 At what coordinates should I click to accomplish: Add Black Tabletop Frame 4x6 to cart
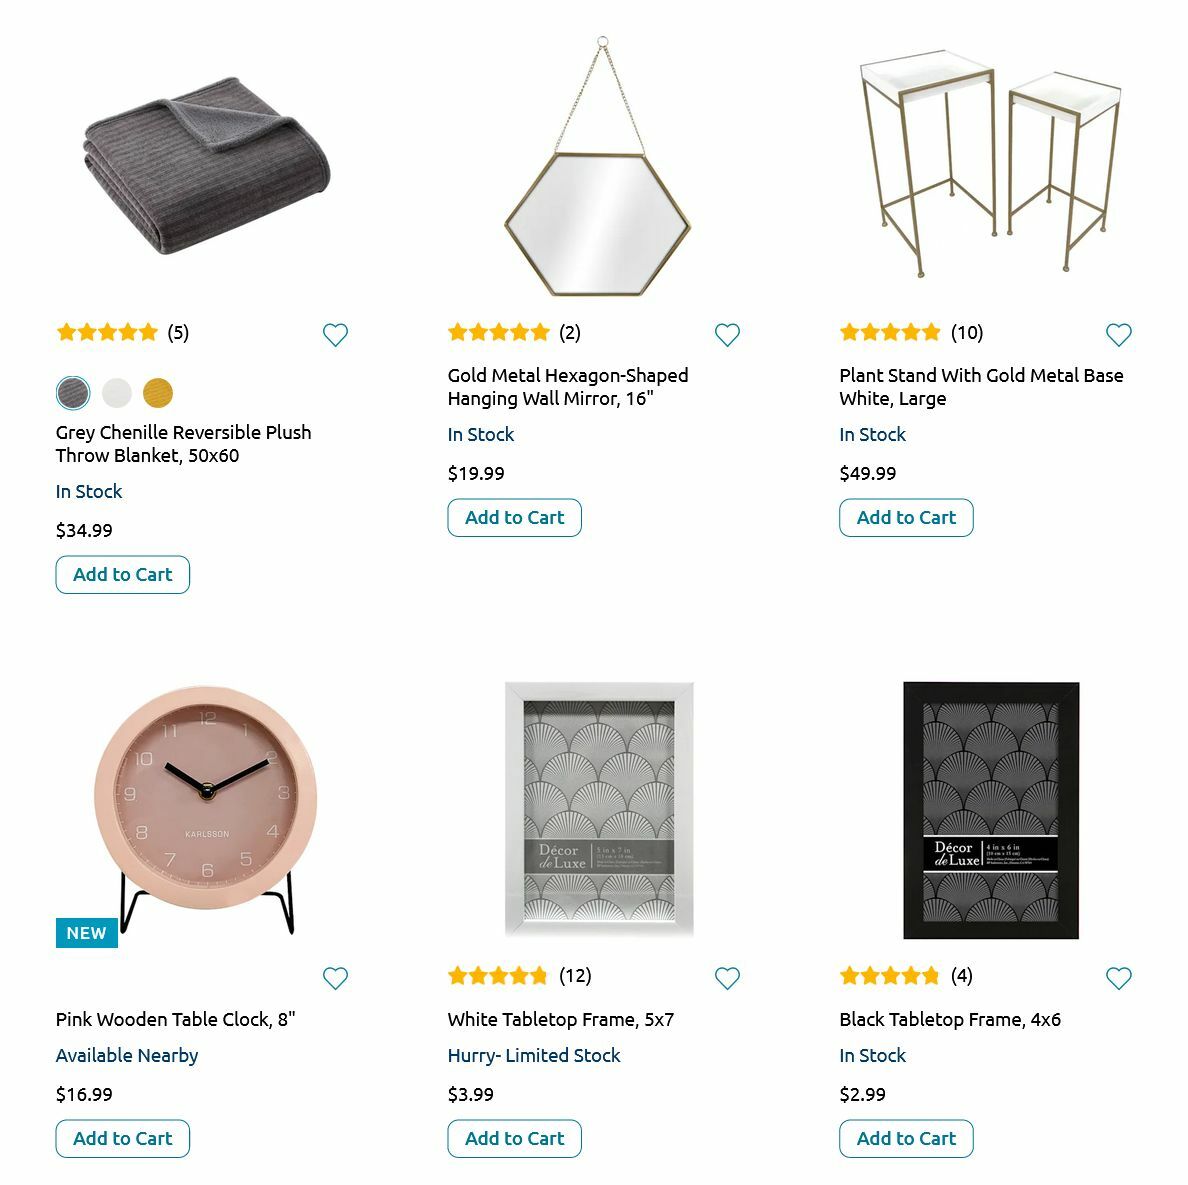pos(906,1139)
